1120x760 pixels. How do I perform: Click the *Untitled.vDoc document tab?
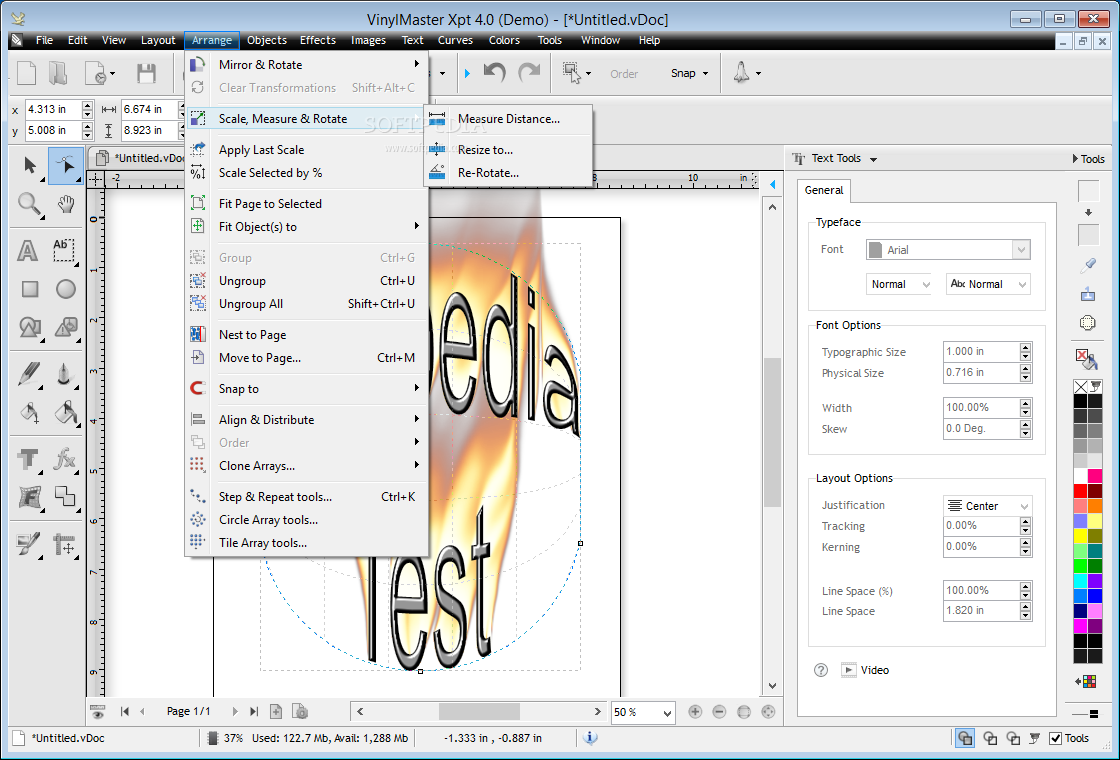(141, 159)
